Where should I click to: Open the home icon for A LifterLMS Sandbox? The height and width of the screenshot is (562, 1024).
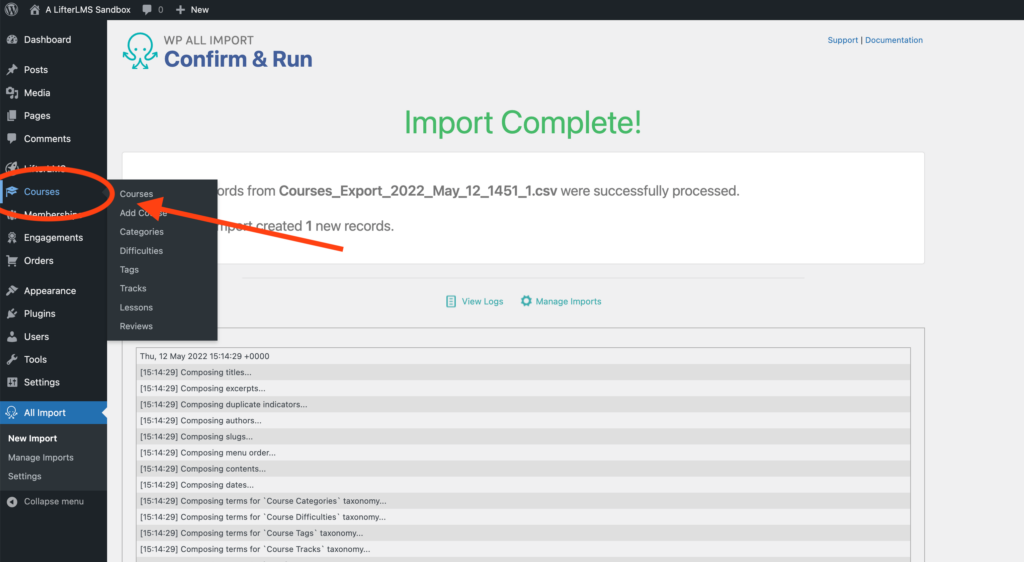click(x=35, y=10)
